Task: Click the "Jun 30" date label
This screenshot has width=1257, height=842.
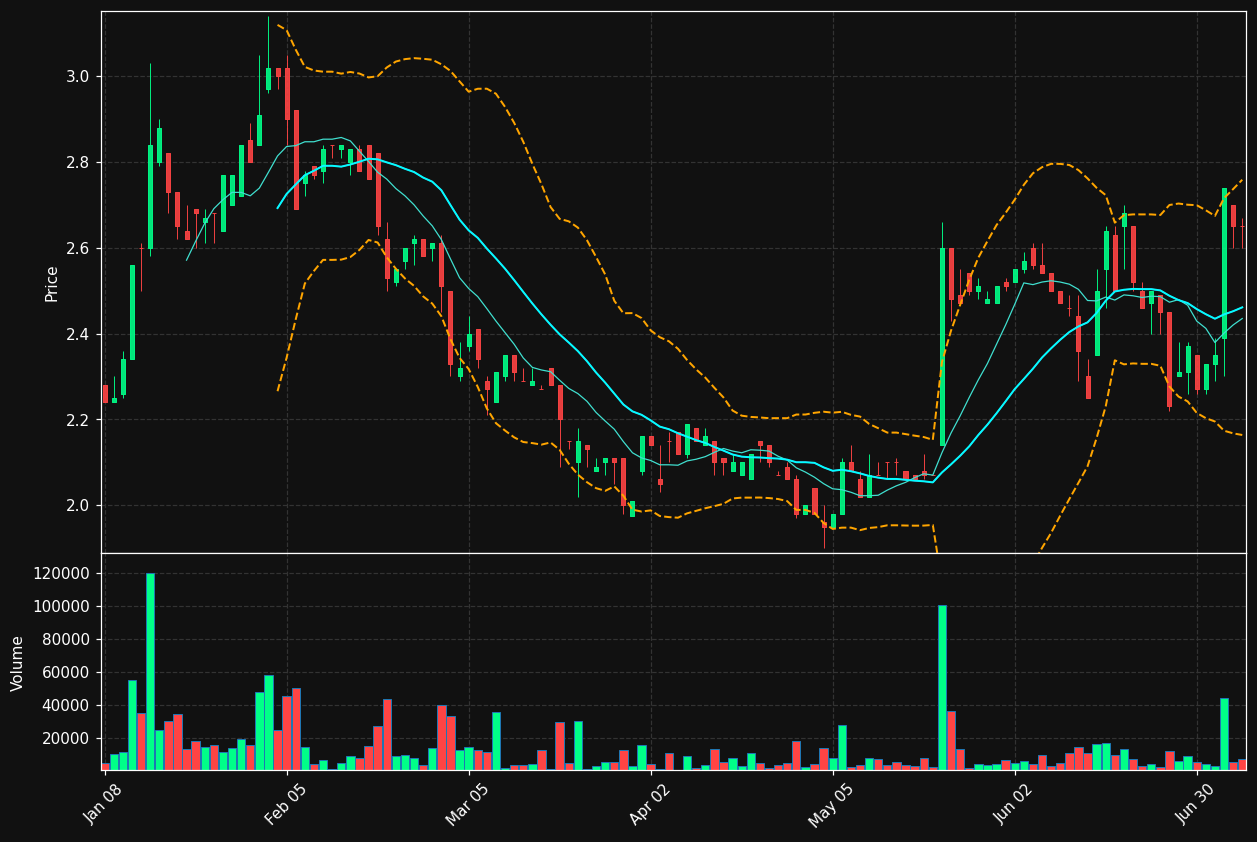Action: point(1196,803)
